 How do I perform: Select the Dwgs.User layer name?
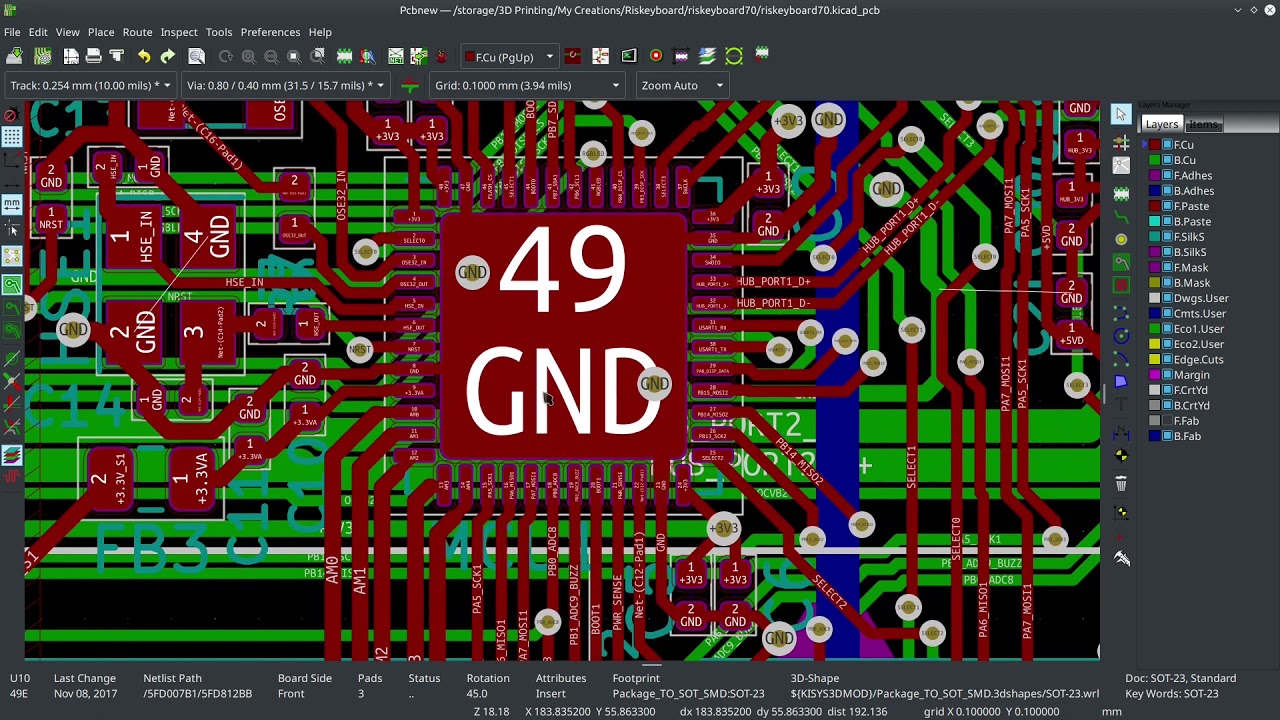point(1201,298)
